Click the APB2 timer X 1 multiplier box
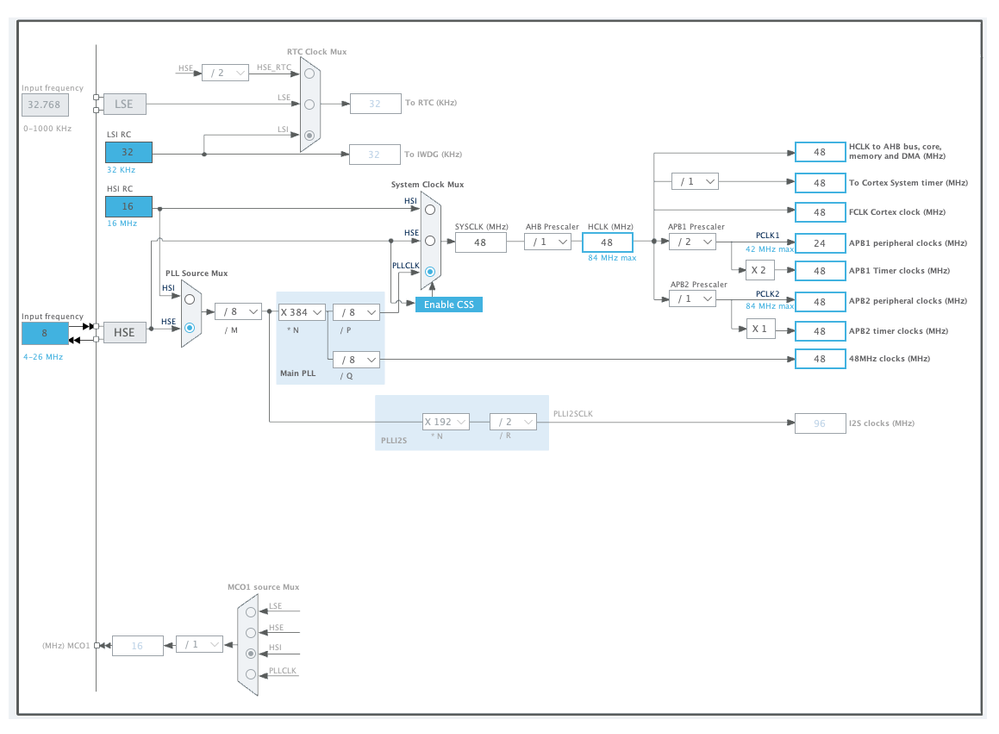 (760, 329)
